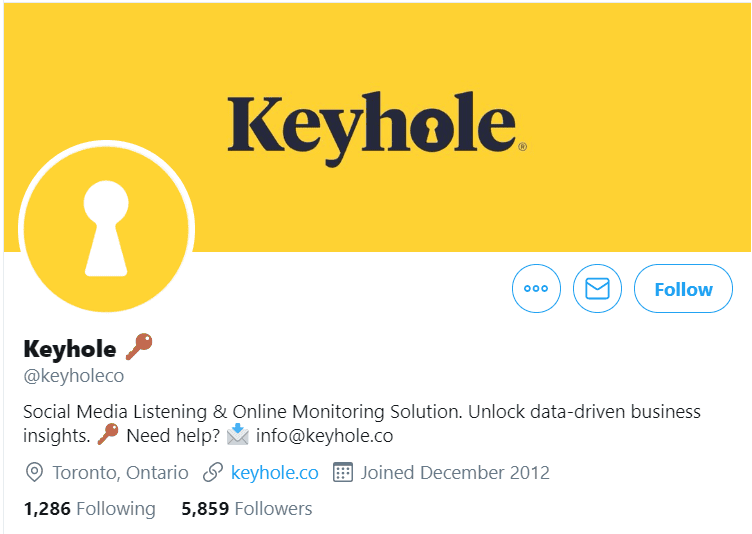Click the Toronto, Ontario location text

[120, 473]
